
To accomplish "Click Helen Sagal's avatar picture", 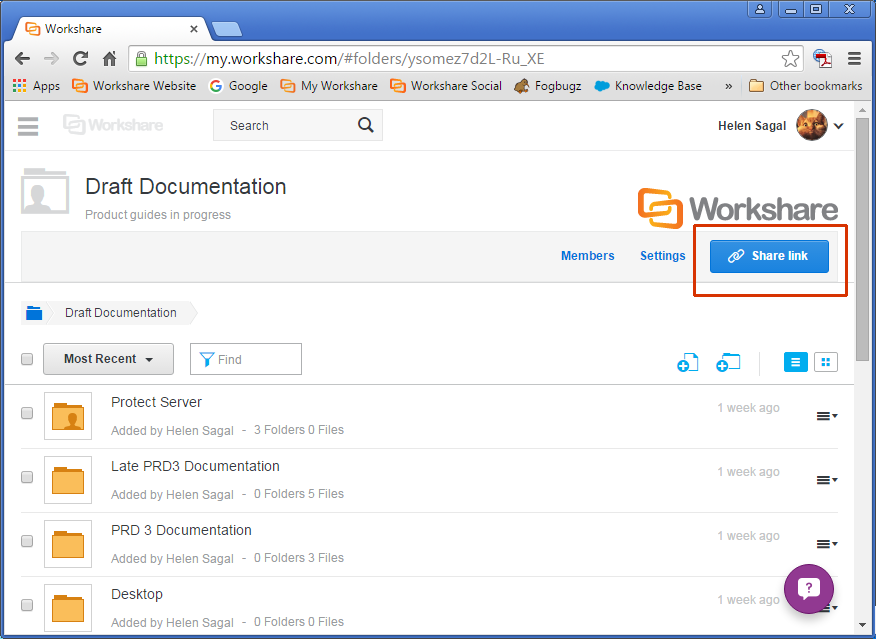I will pyautogui.click(x=811, y=126).
